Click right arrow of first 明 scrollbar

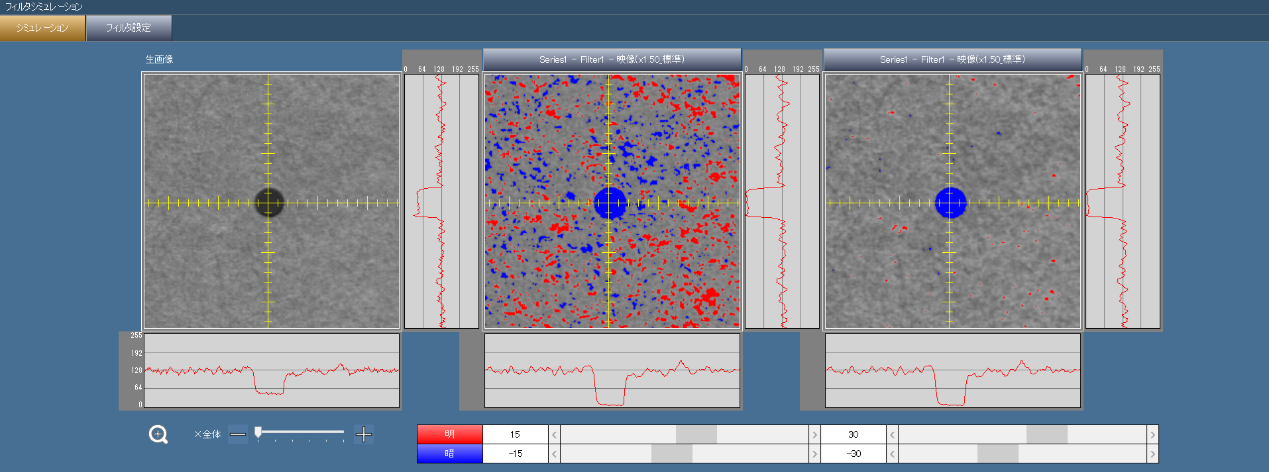pyautogui.click(x=812, y=434)
